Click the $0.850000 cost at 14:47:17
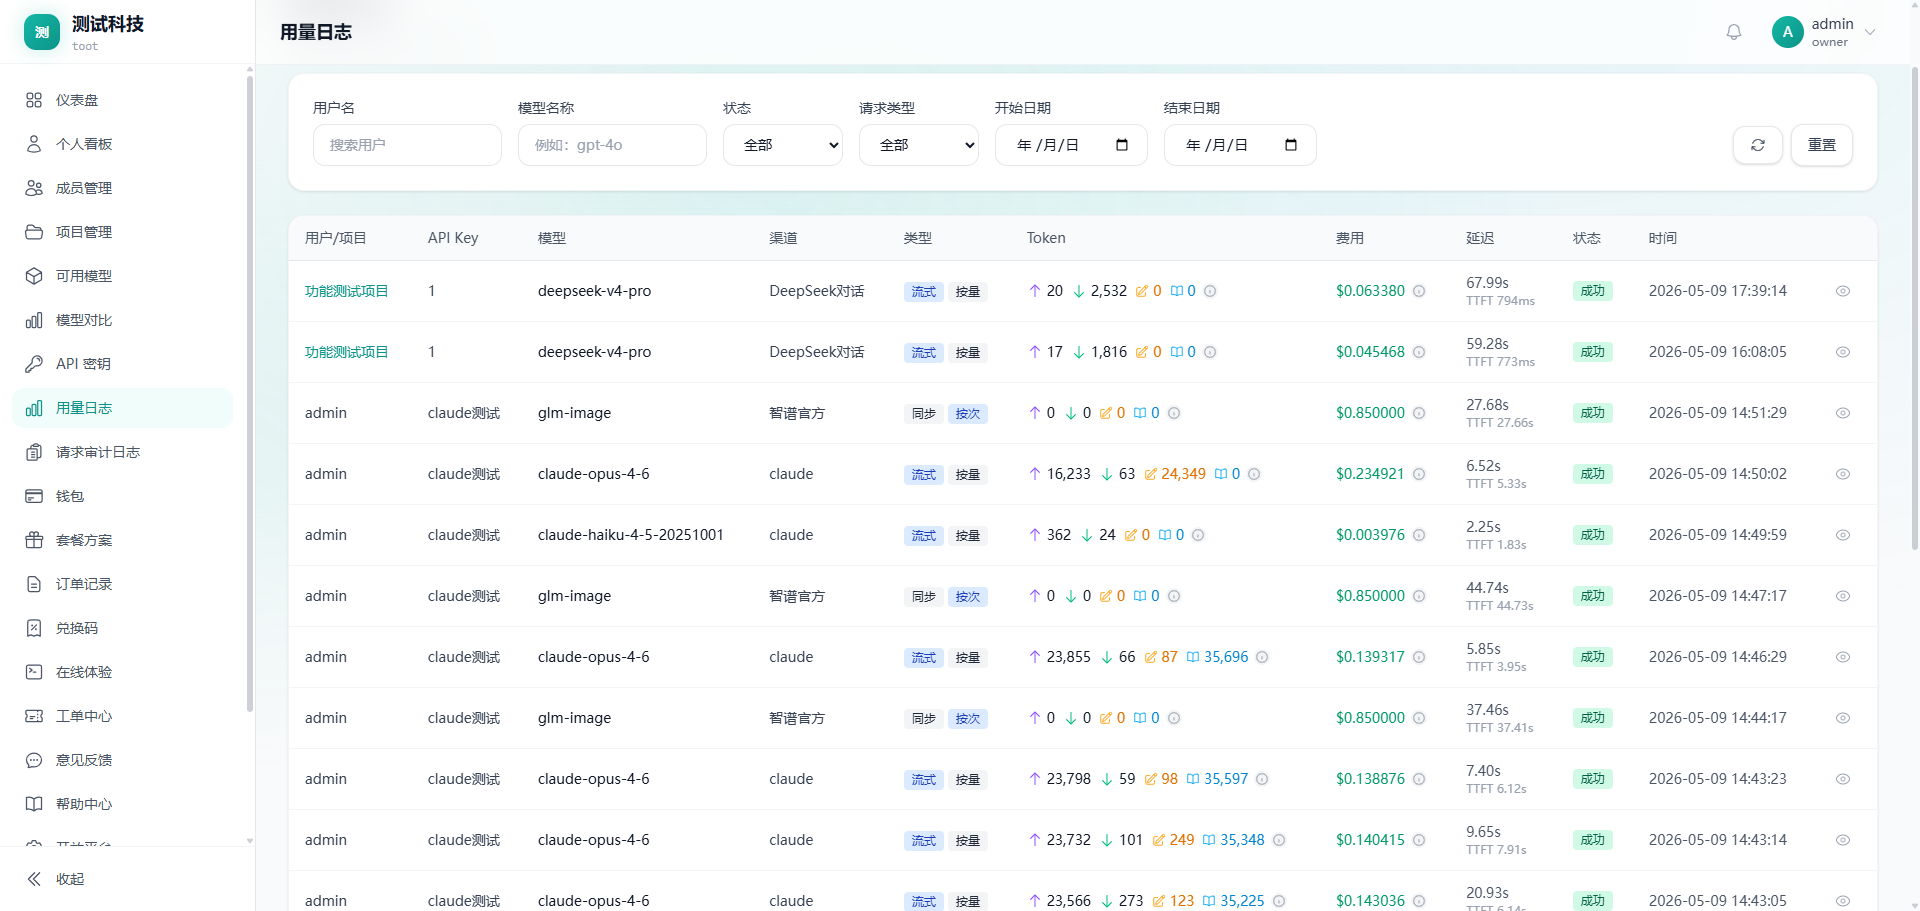The width and height of the screenshot is (1920, 911). coord(1370,596)
